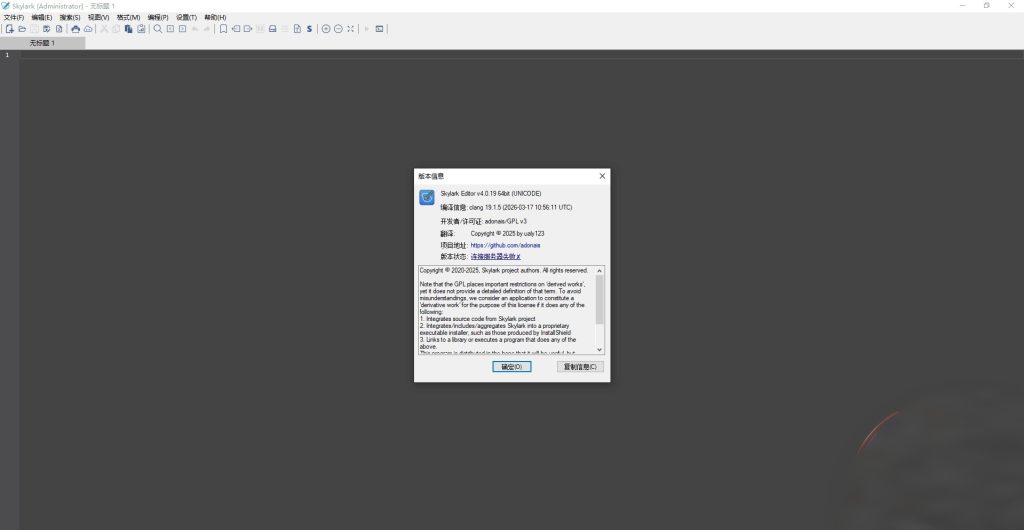Viewport: 1024px width, 530px height.
Task: Open the https://github.com/adonais link
Action: (505, 245)
